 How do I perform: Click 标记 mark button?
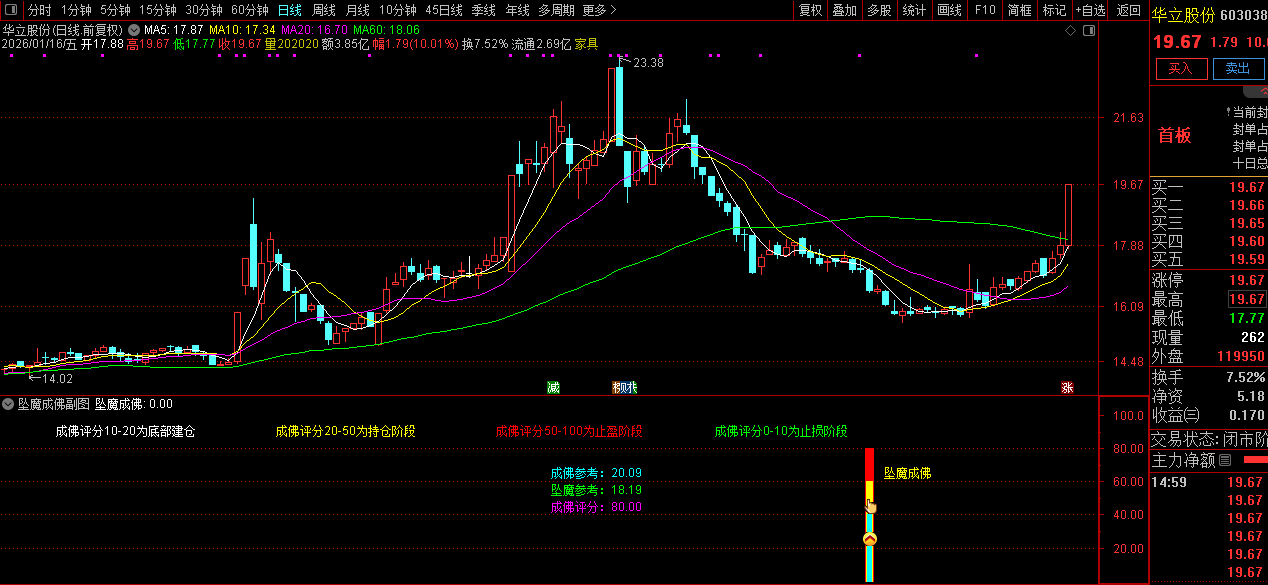1054,10
